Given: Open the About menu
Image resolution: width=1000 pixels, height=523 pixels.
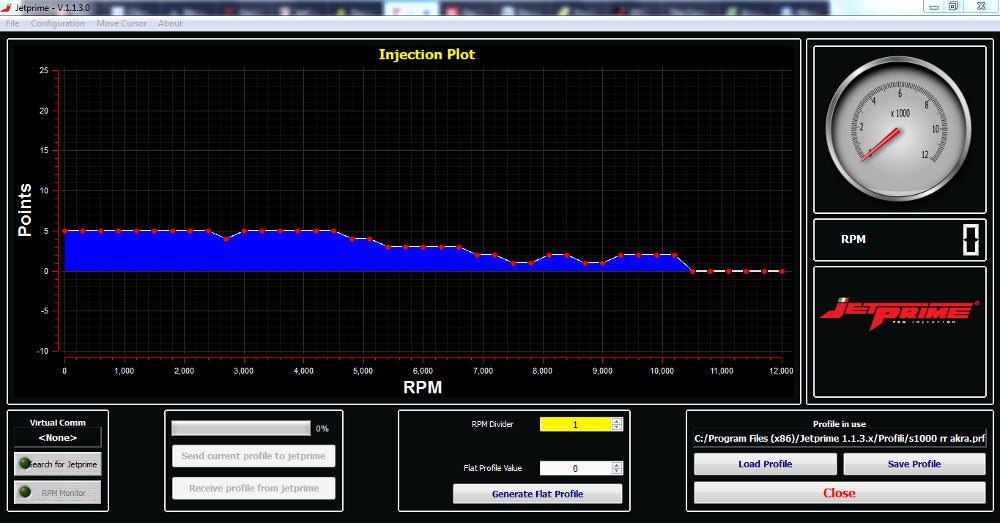Looking at the screenshot, I should click(170, 23).
